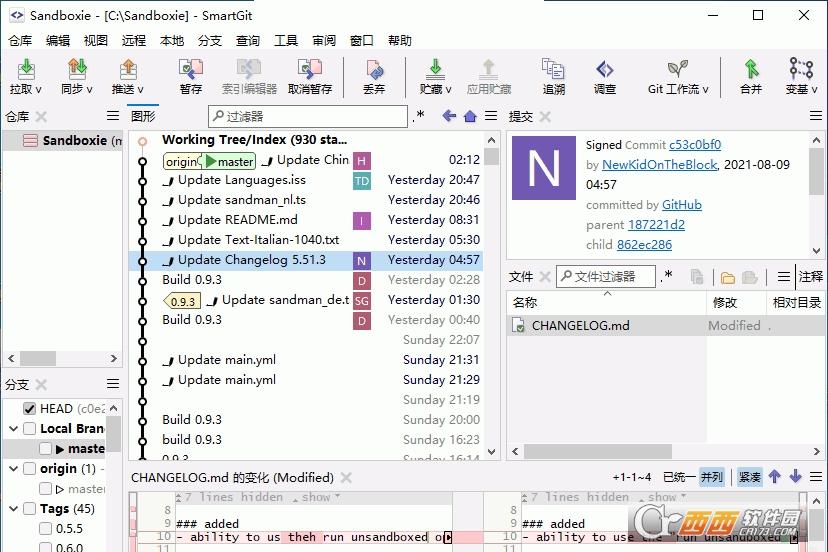
Task: Open commit hash link c53c0bf0
Action: [695, 145]
